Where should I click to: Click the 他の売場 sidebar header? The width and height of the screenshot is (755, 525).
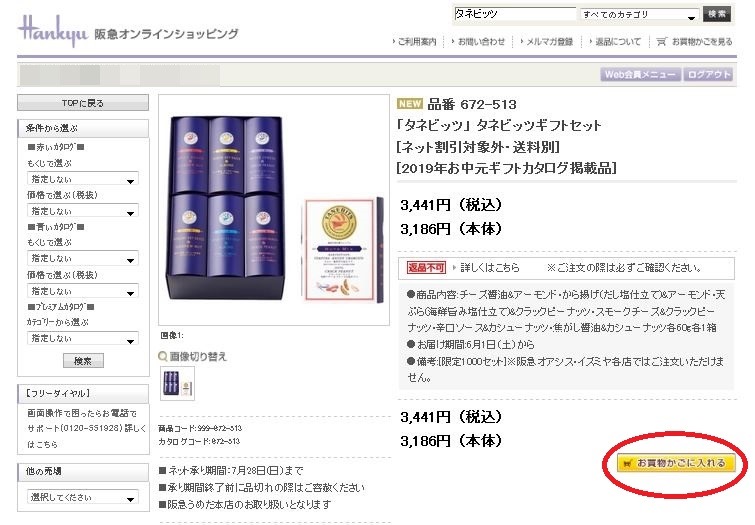coord(83,472)
